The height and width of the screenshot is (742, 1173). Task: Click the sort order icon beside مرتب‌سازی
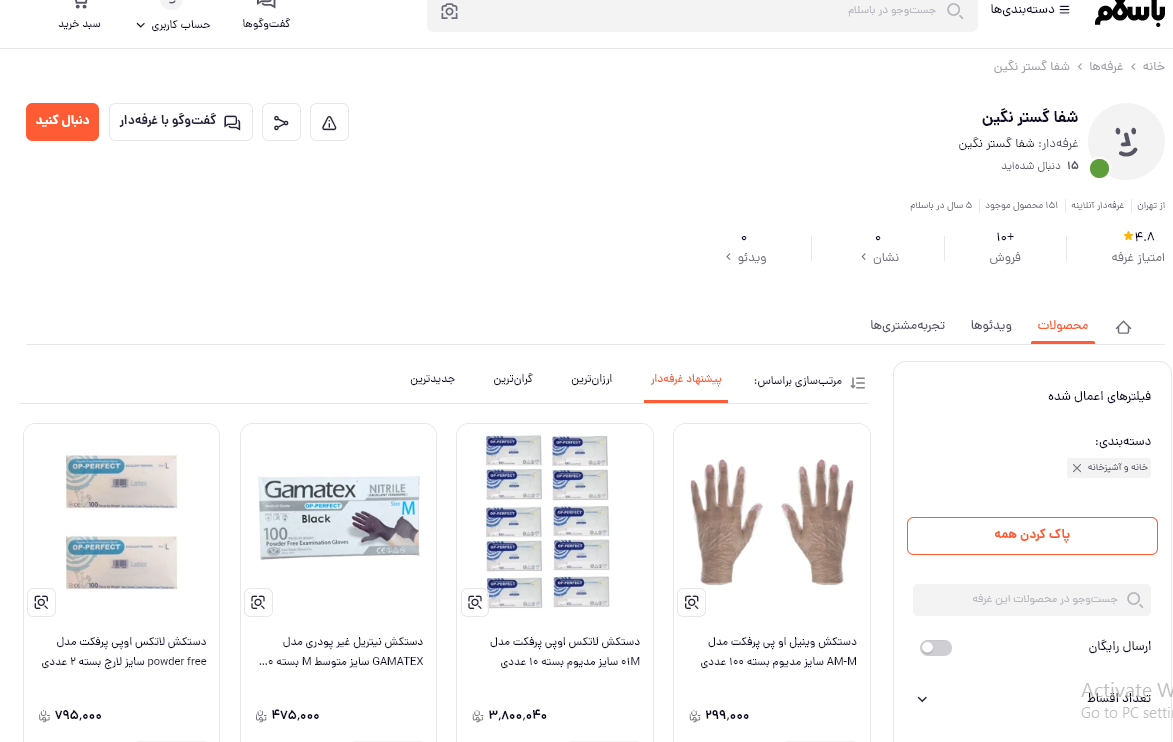(x=858, y=383)
